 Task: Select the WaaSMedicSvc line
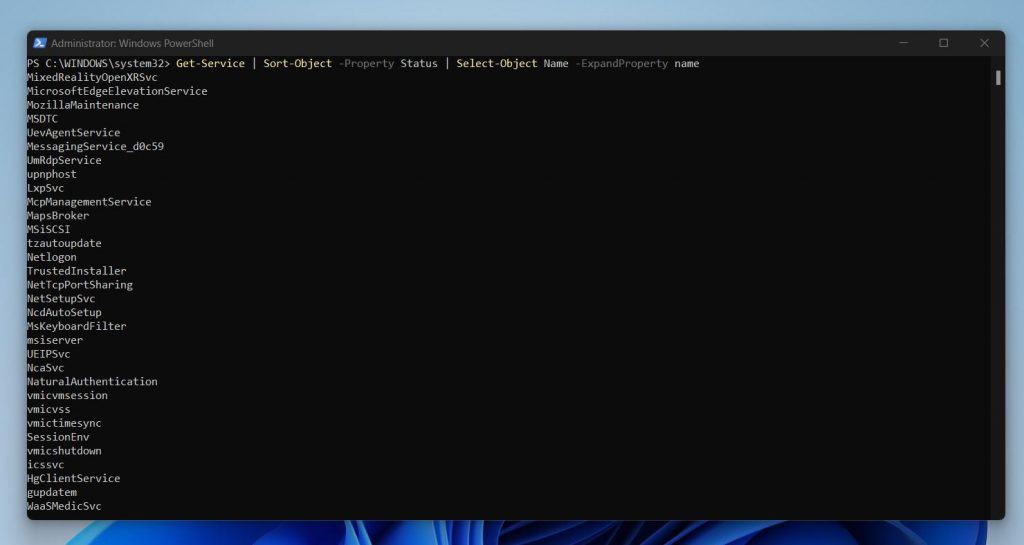point(64,506)
